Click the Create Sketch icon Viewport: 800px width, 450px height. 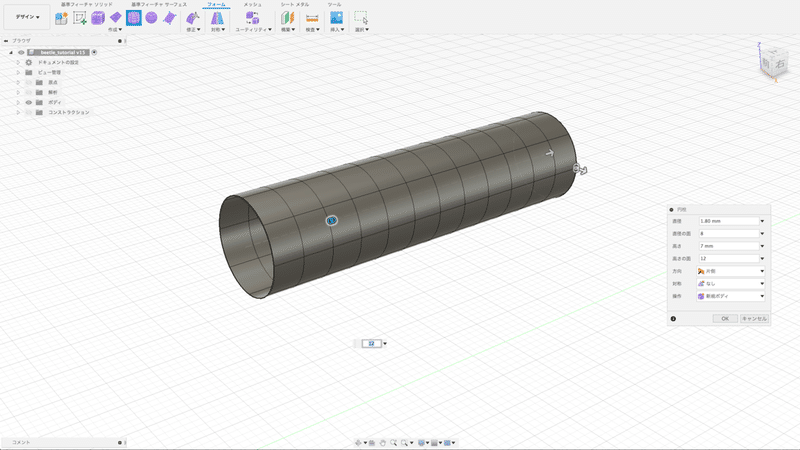coord(80,18)
